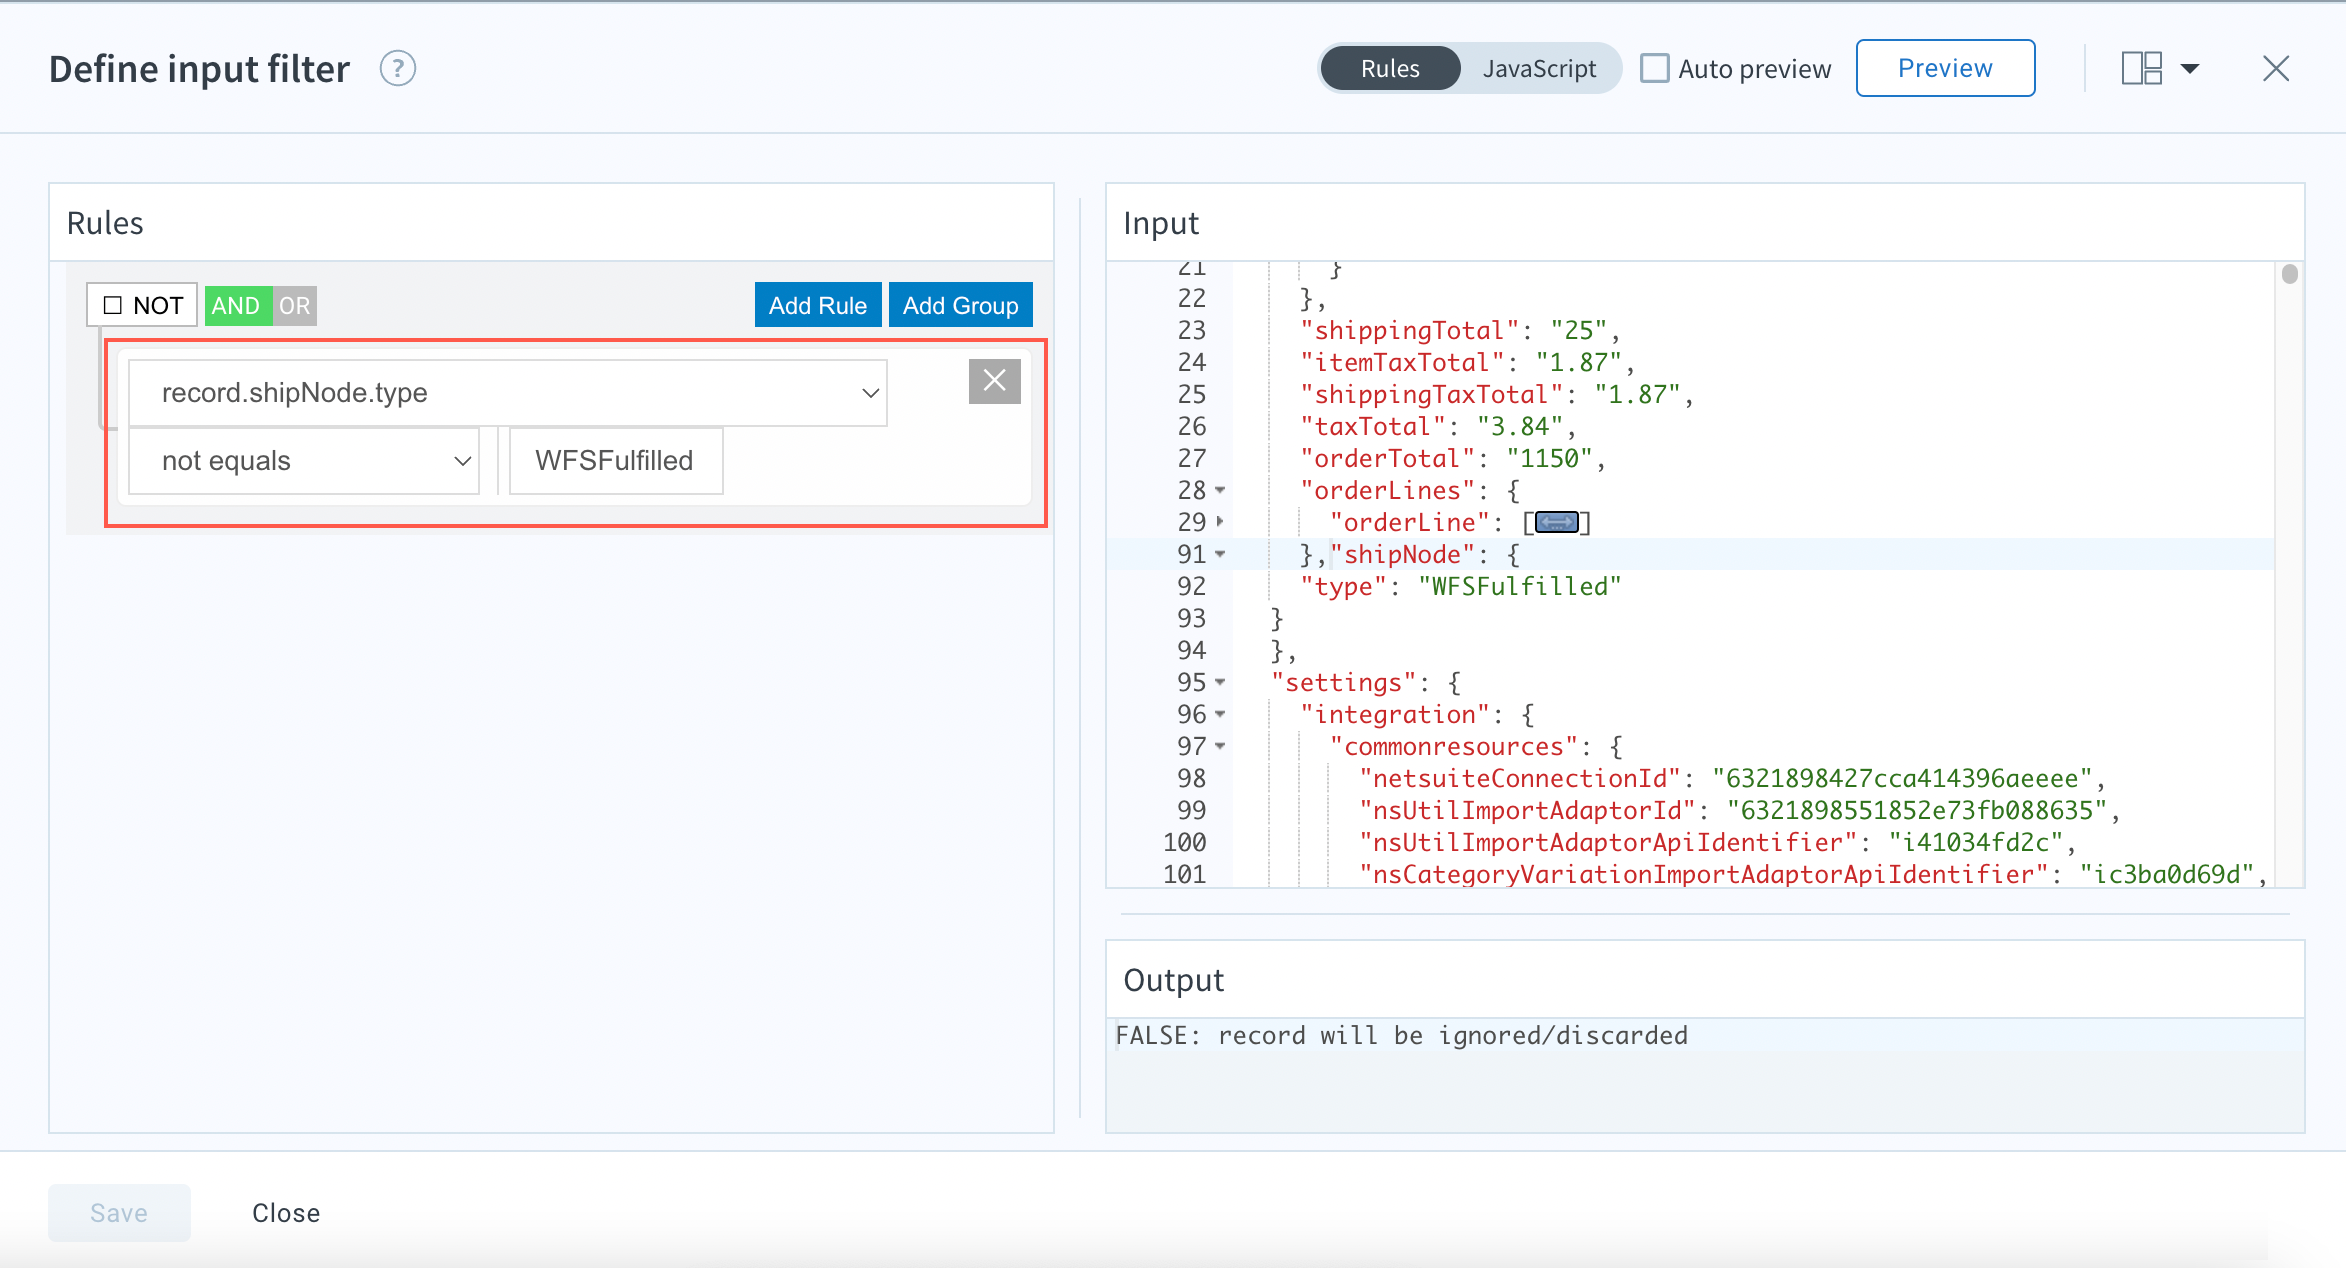
Task: Click the "orderTotal" line in Input
Action: click(1452, 459)
